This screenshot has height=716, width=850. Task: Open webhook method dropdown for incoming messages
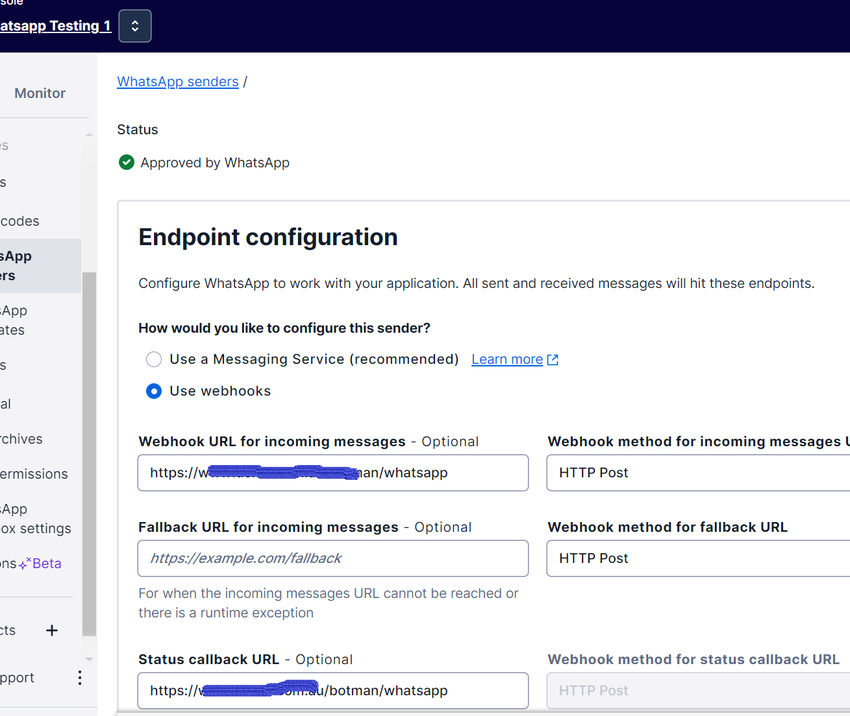pos(697,473)
